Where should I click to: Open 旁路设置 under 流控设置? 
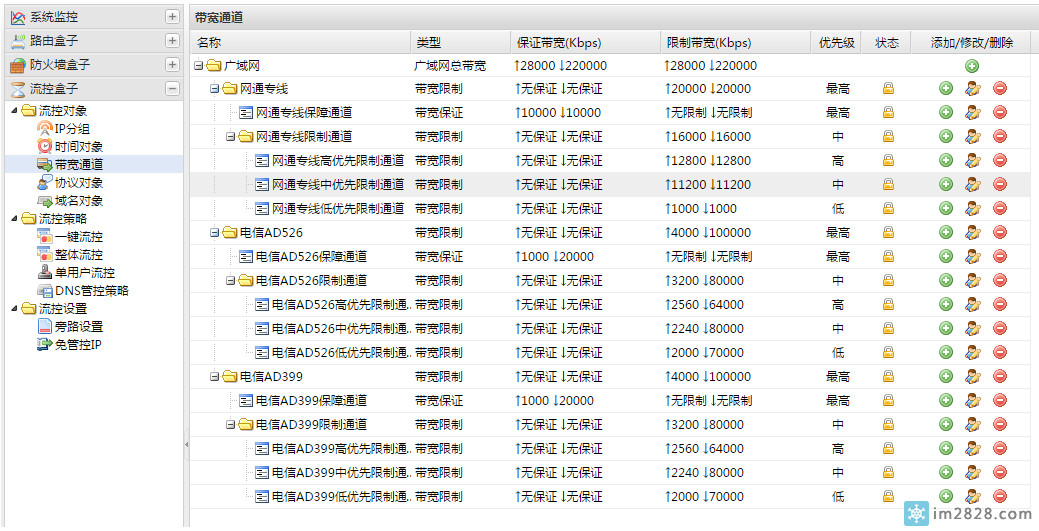[x=78, y=327]
